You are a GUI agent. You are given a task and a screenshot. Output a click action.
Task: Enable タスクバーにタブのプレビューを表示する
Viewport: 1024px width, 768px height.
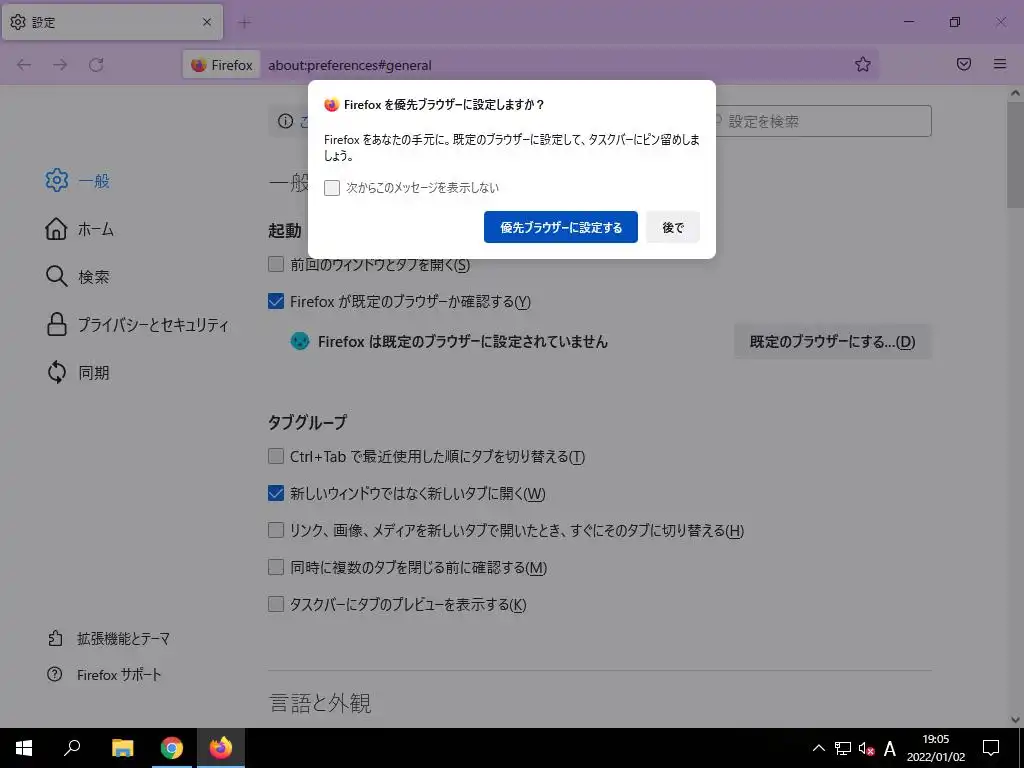tap(276, 604)
